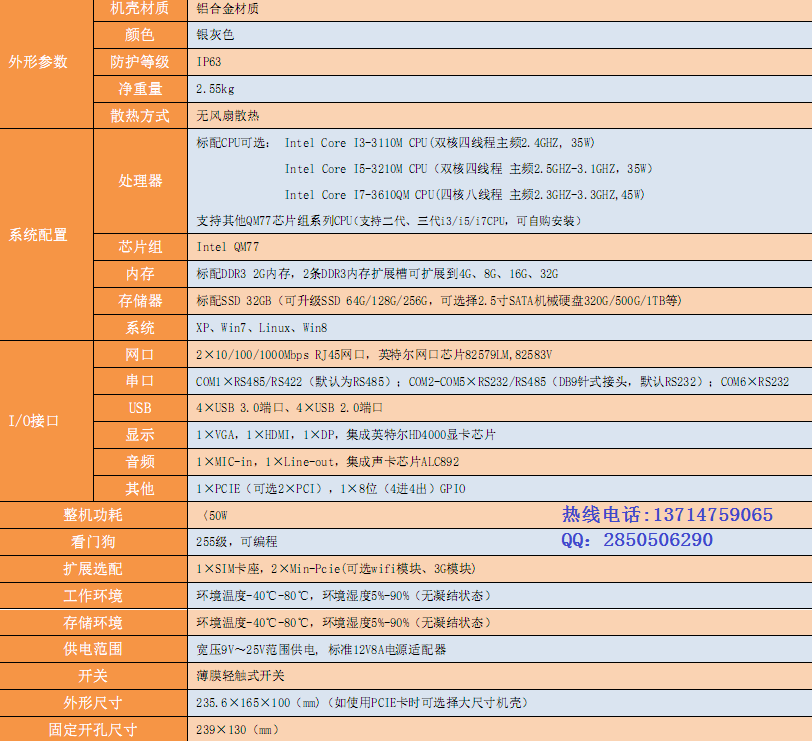Select the 外形参数 category cell
Screen dimensions: 812x741
tap(39, 61)
